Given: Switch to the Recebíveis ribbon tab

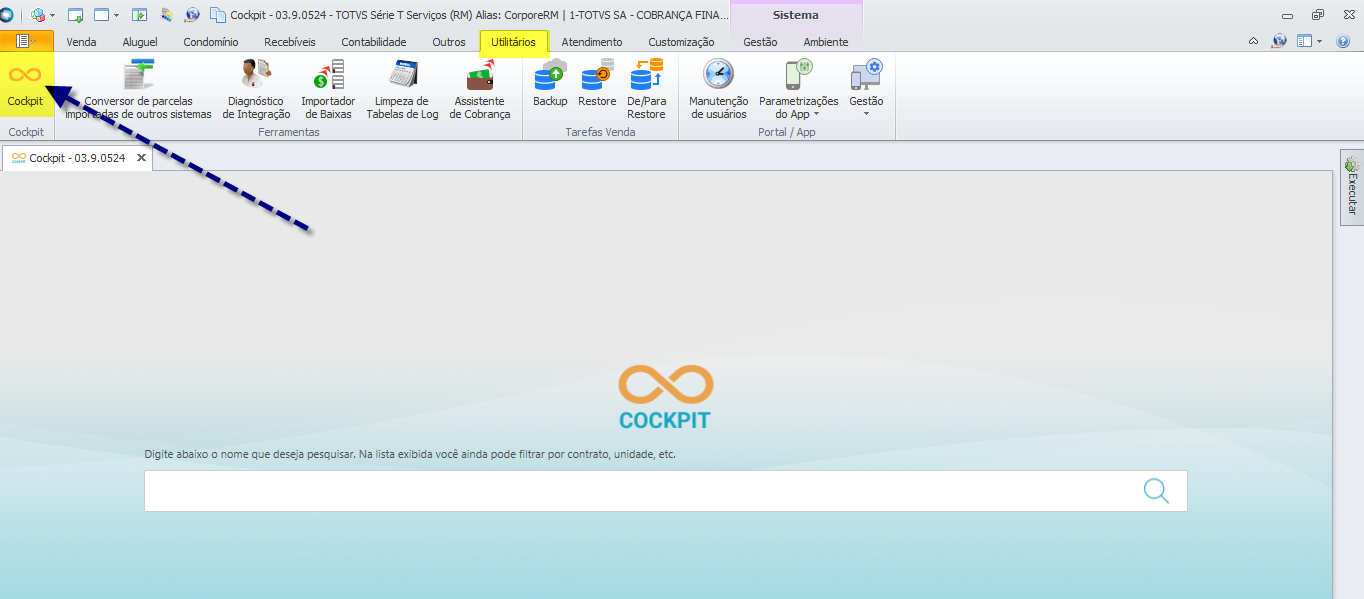Looking at the screenshot, I should tap(290, 42).
